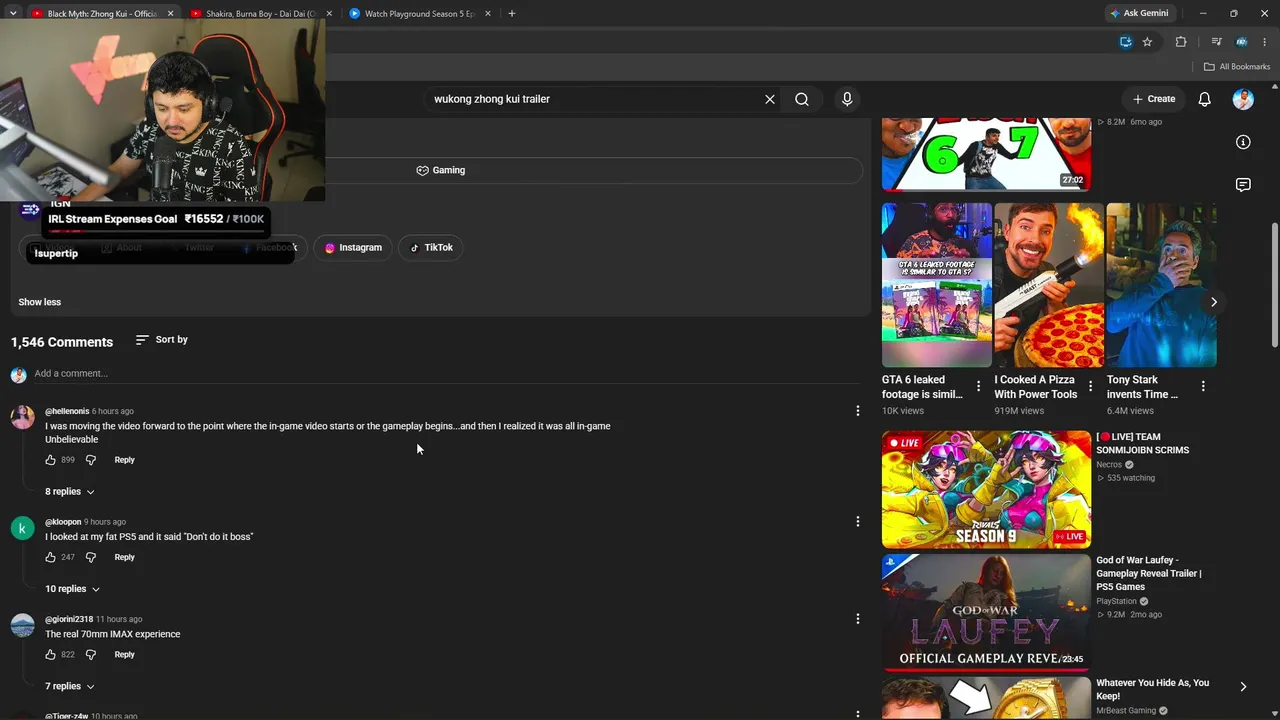Close the Shakira, Burna Boy tab
The image size is (1280, 720).
point(329,14)
